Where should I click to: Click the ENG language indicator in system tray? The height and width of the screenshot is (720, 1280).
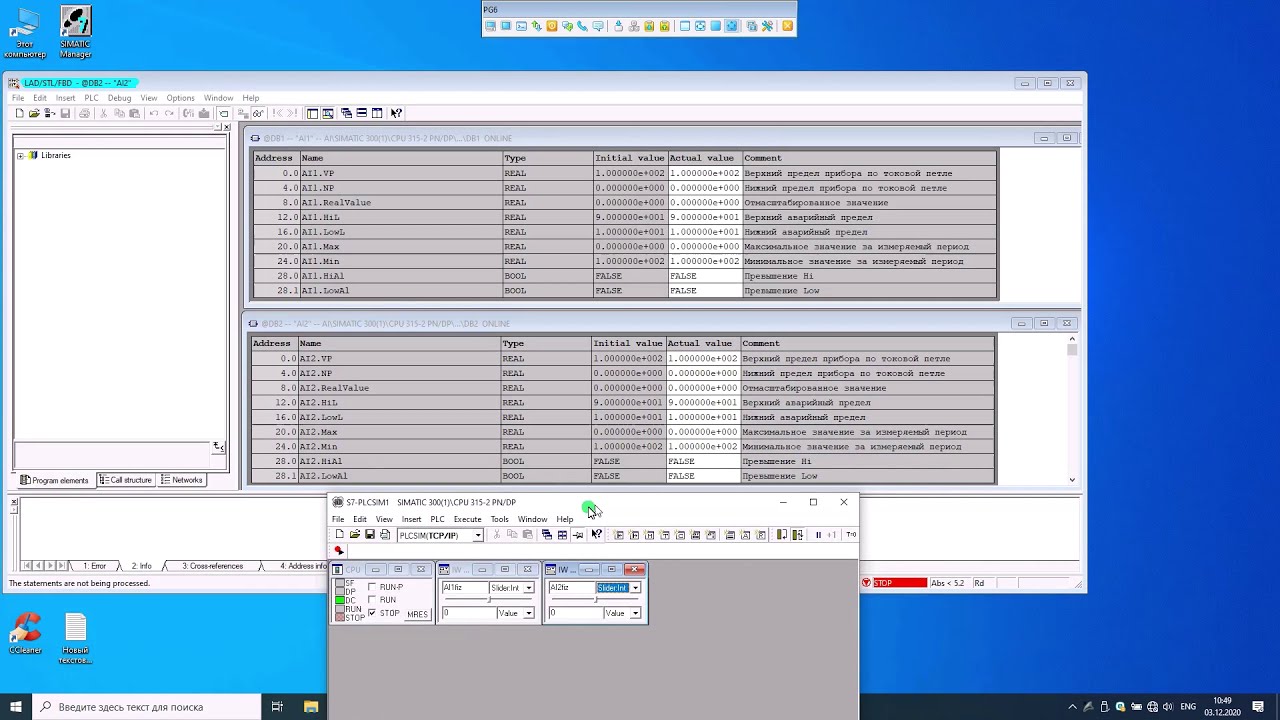point(1189,707)
